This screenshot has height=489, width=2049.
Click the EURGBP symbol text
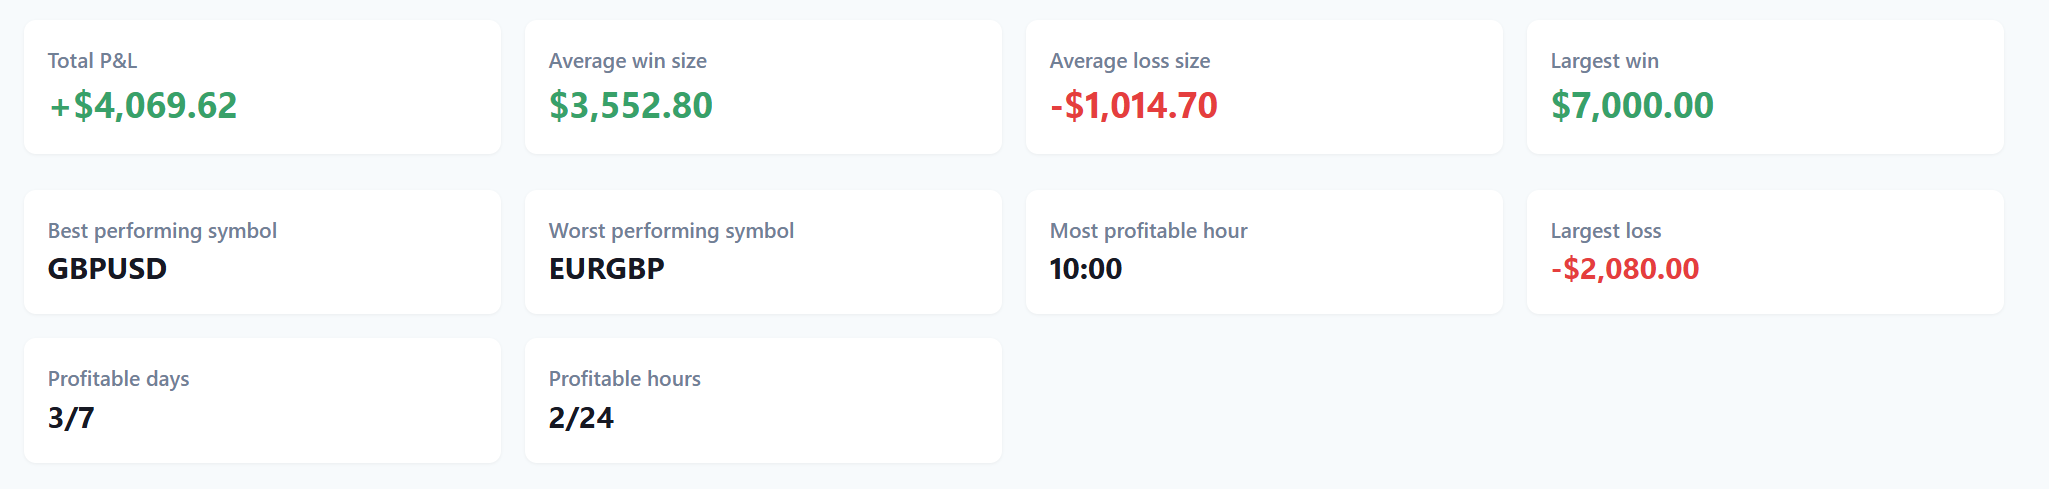click(606, 269)
